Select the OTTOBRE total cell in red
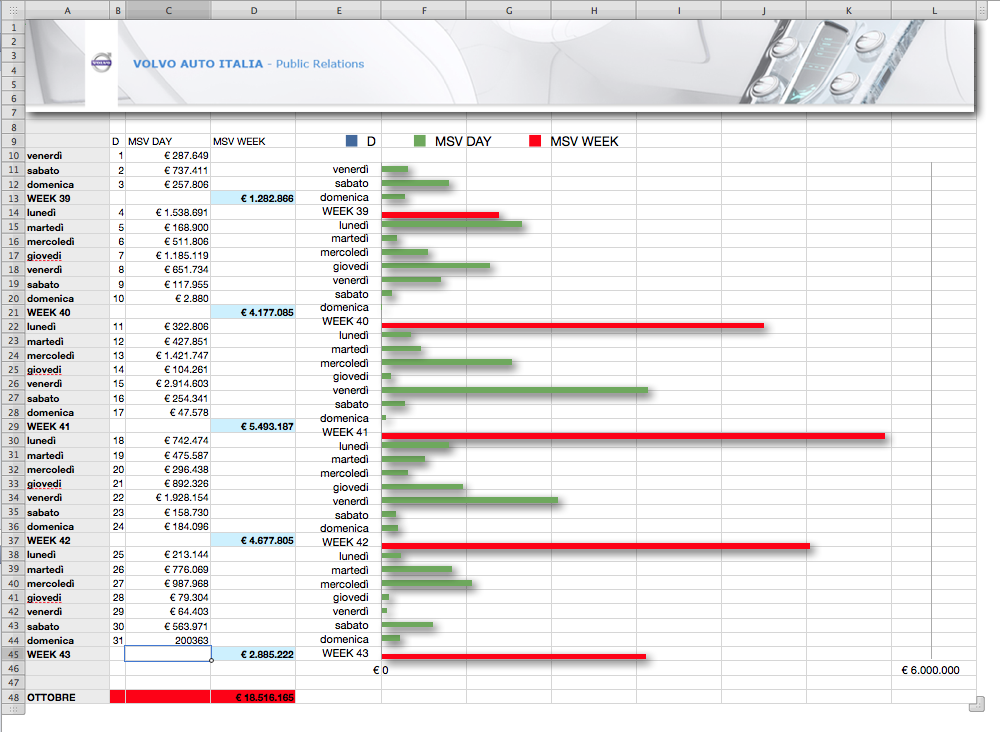 click(x=253, y=697)
